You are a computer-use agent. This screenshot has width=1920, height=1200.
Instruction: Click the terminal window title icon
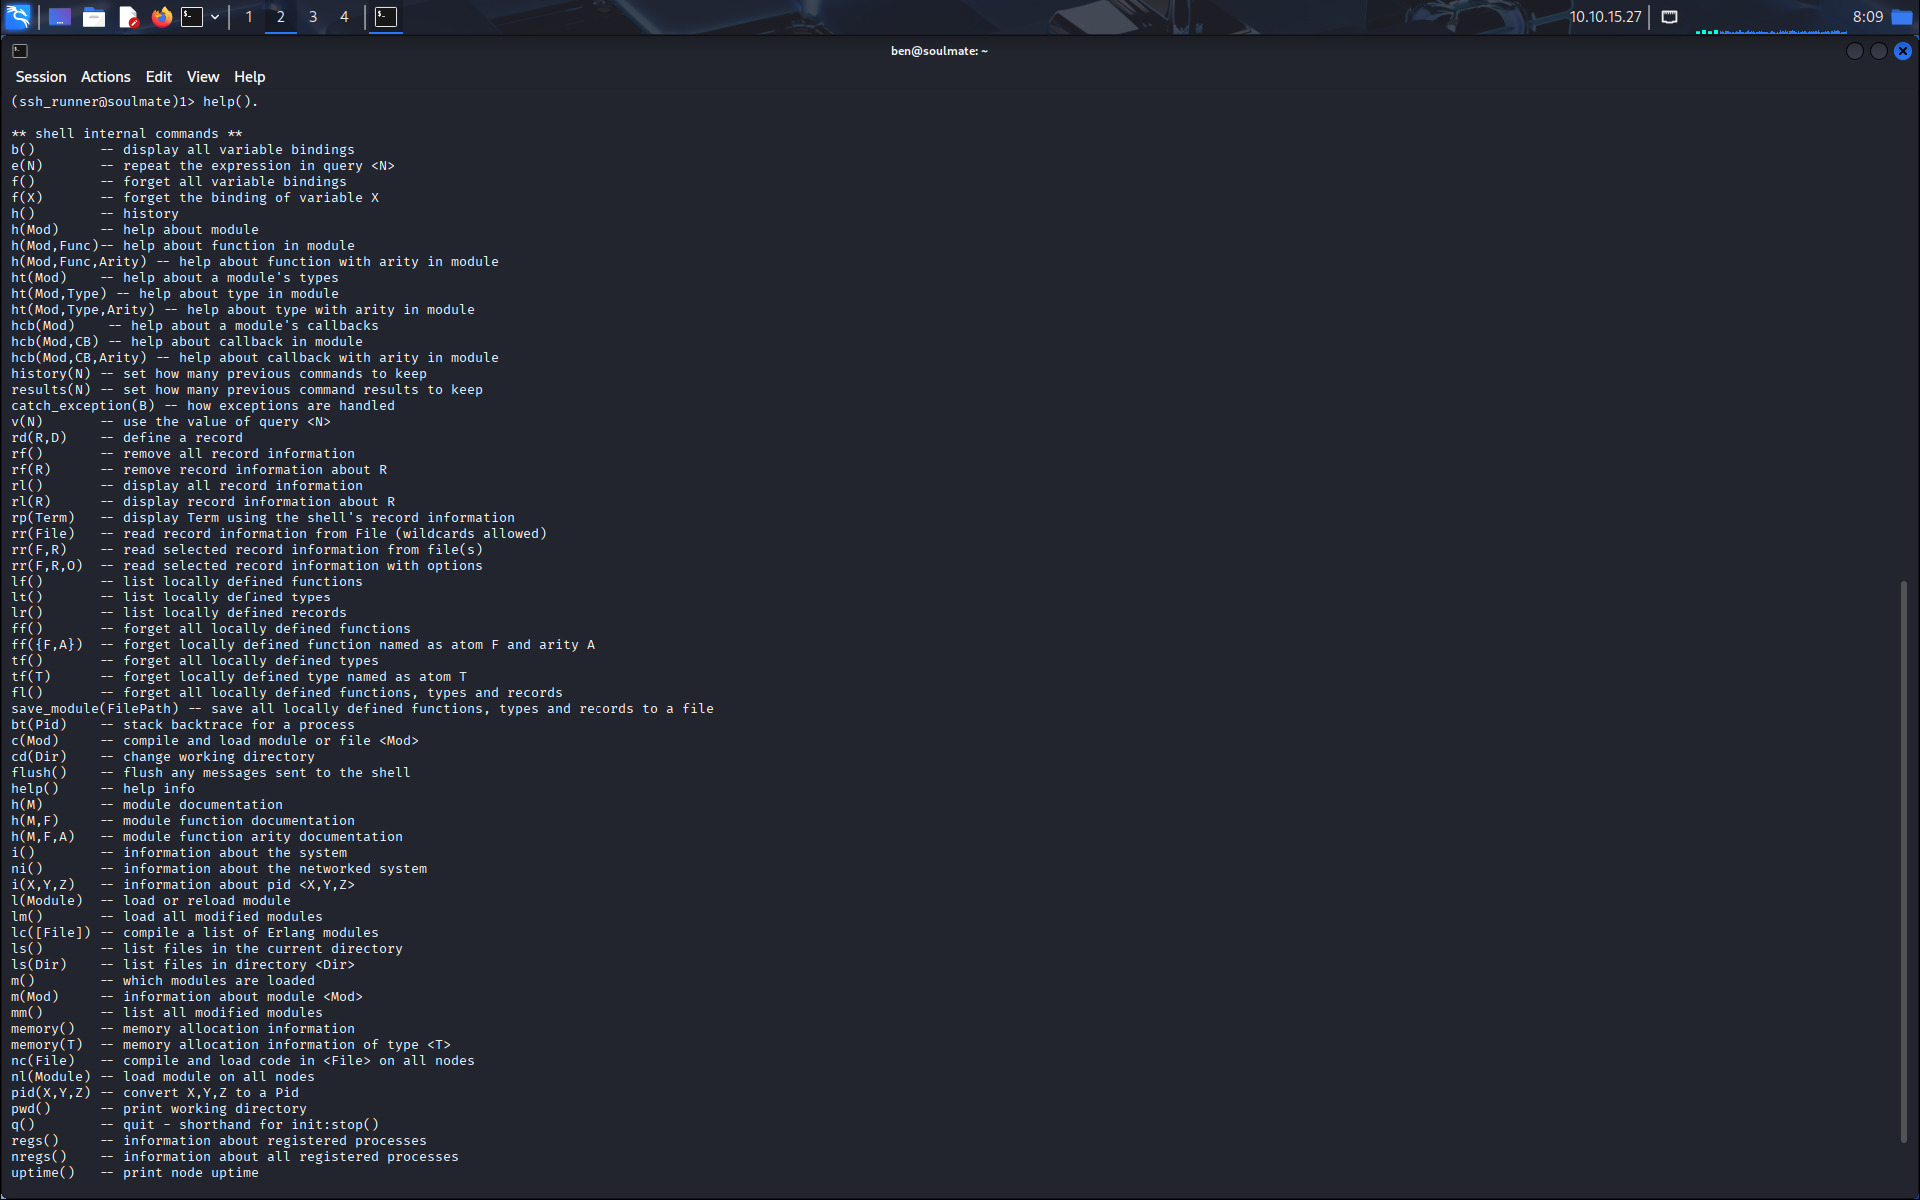[20, 51]
